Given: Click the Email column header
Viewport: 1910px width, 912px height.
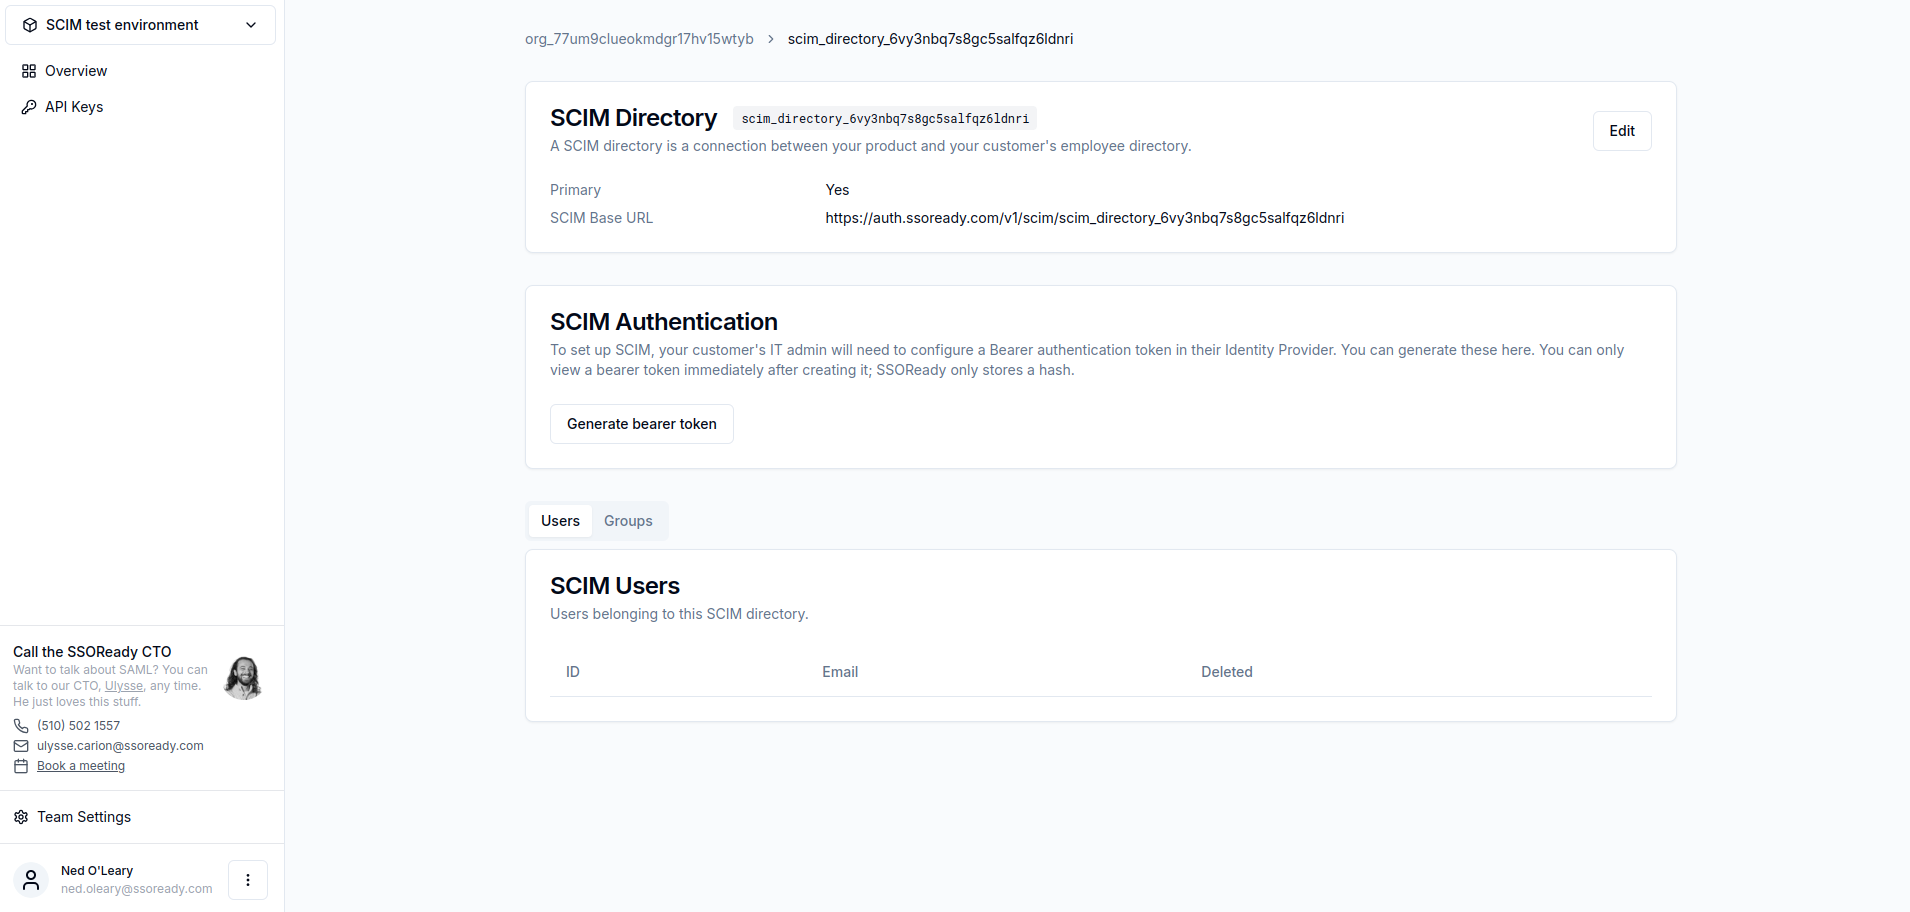Looking at the screenshot, I should pyautogui.click(x=840, y=672).
